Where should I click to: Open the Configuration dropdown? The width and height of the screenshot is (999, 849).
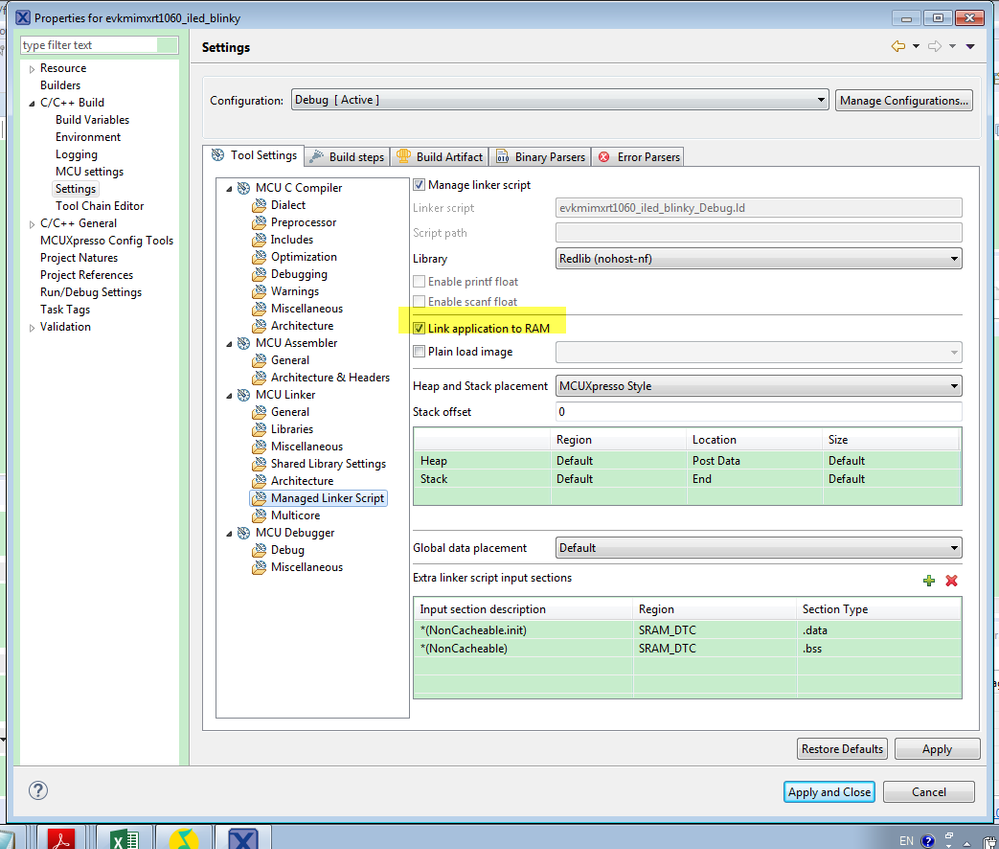[x=559, y=100]
